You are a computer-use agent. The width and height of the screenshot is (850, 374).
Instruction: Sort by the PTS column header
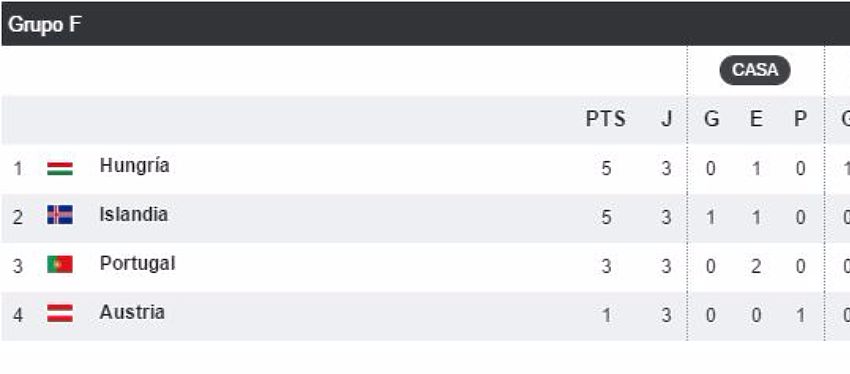[x=606, y=119]
